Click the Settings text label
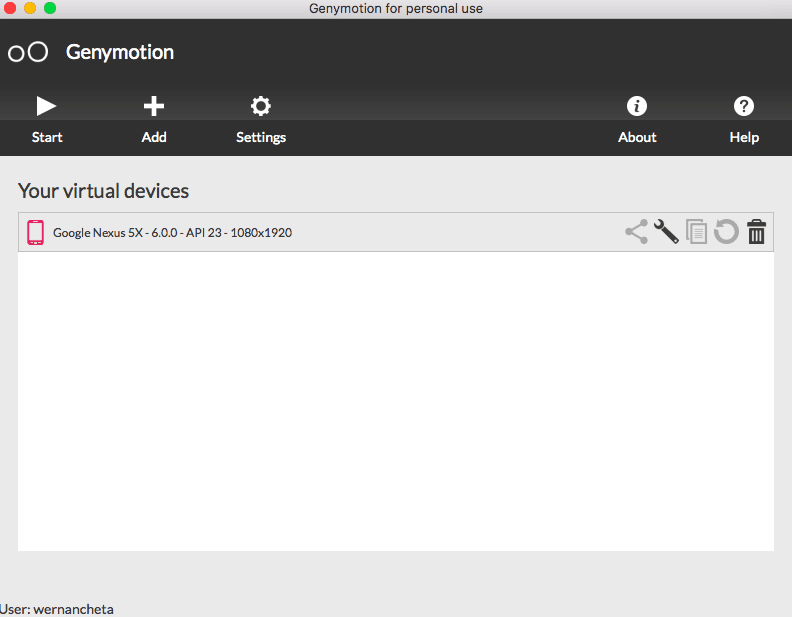 (x=261, y=137)
